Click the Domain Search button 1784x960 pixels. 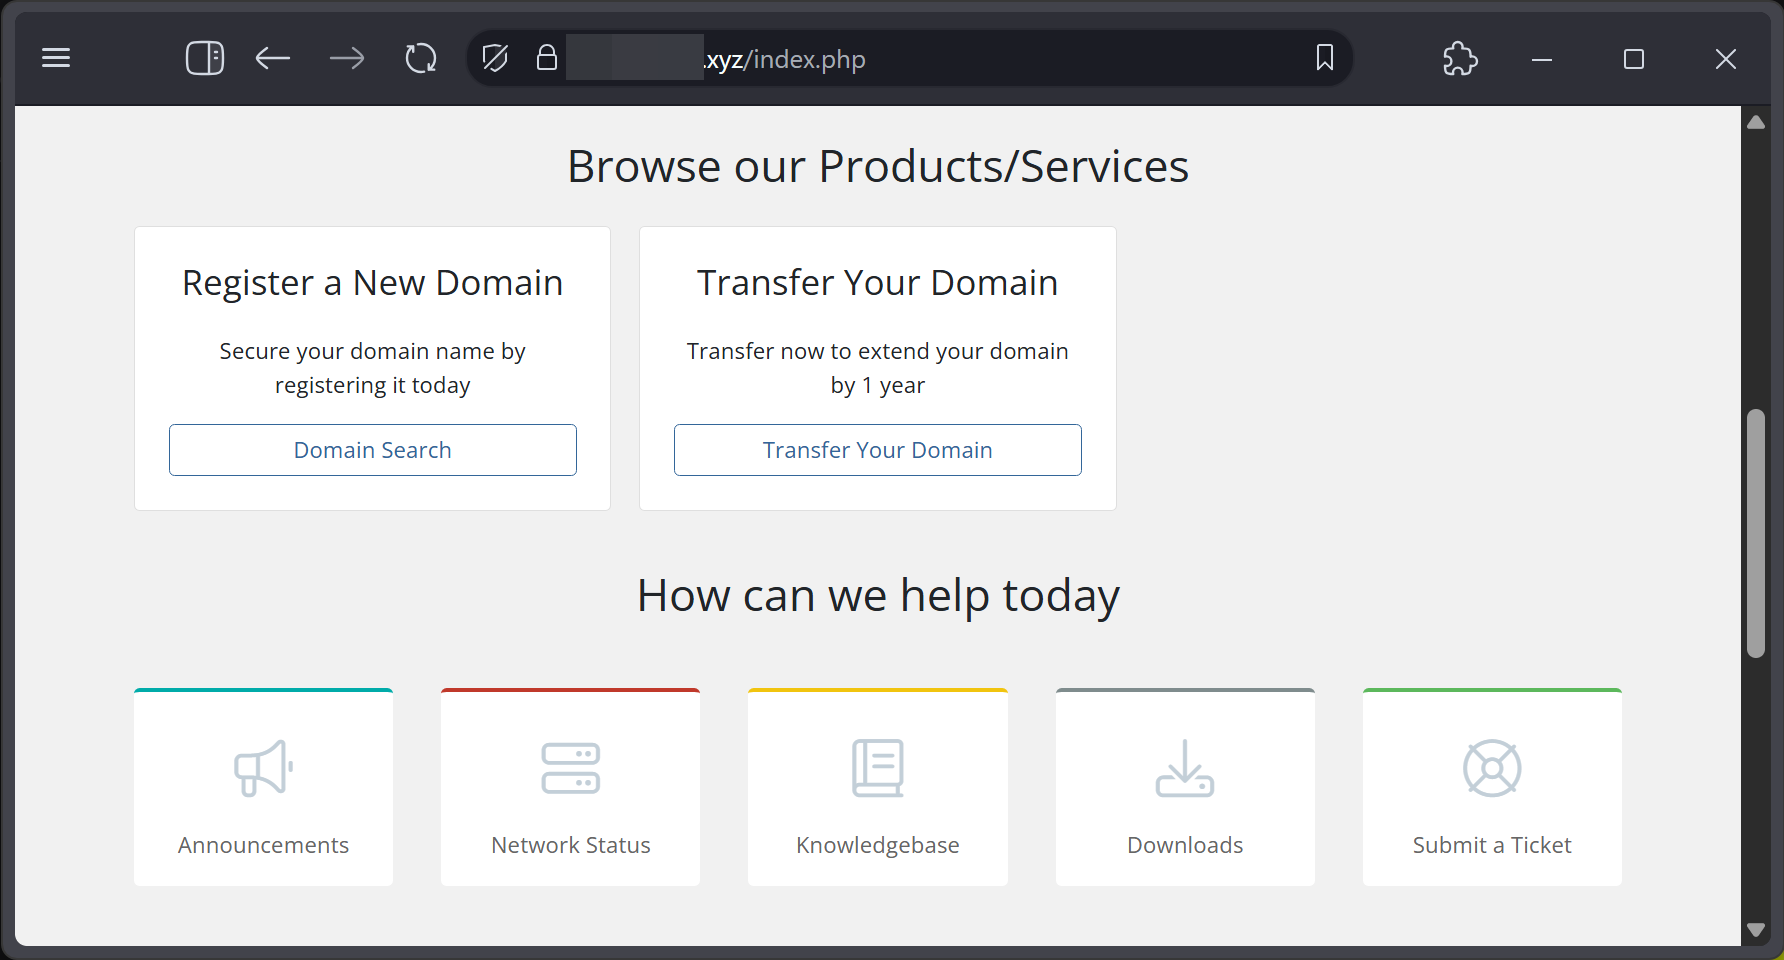pyautogui.click(x=373, y=450)
